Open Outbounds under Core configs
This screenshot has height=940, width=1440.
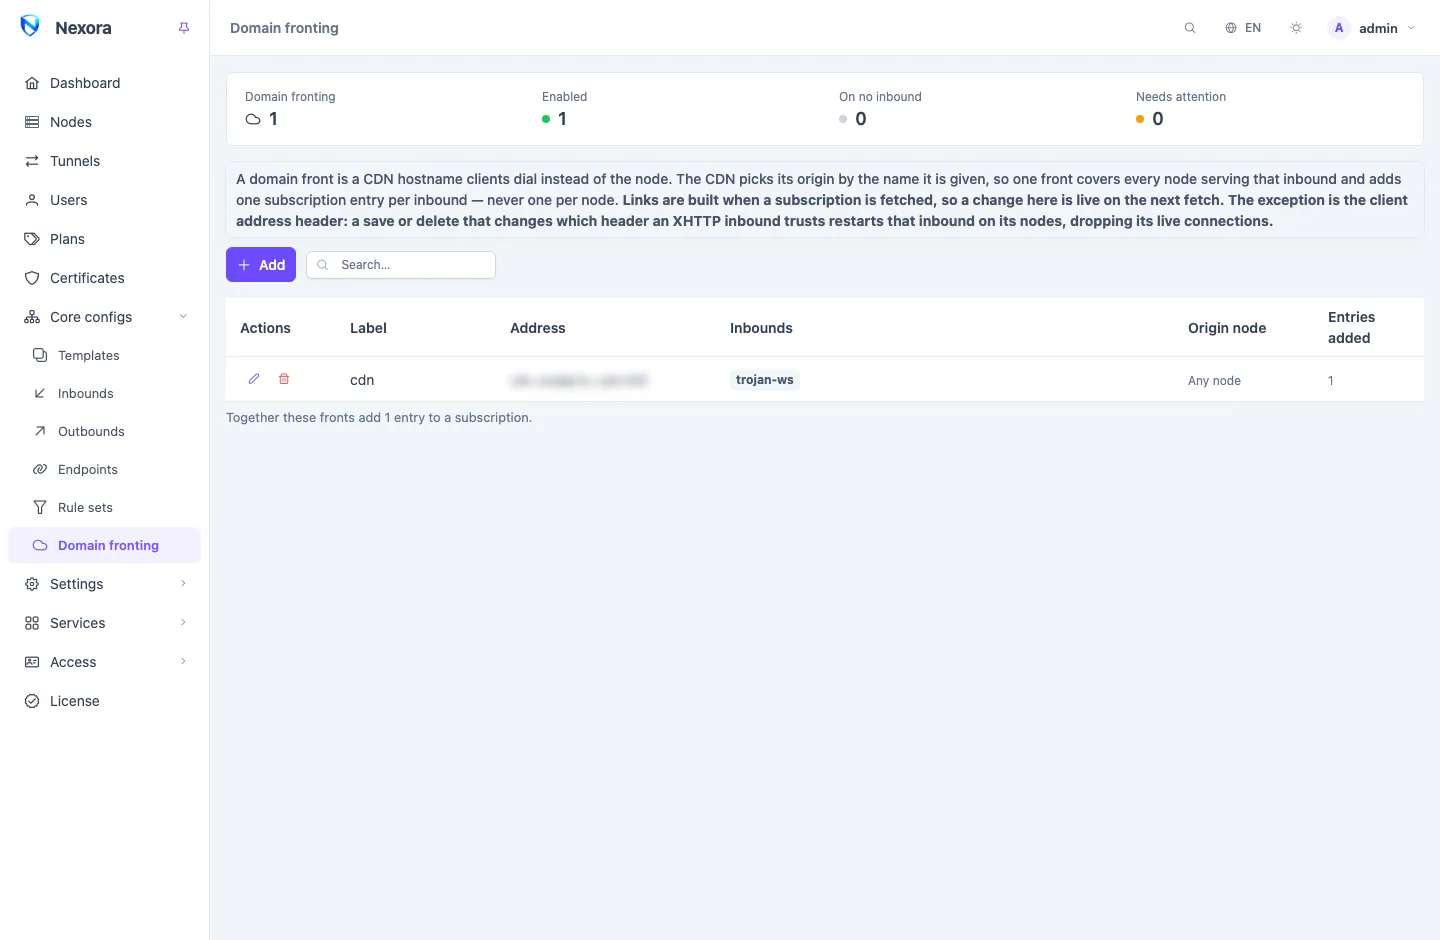[x=104, y=431]
